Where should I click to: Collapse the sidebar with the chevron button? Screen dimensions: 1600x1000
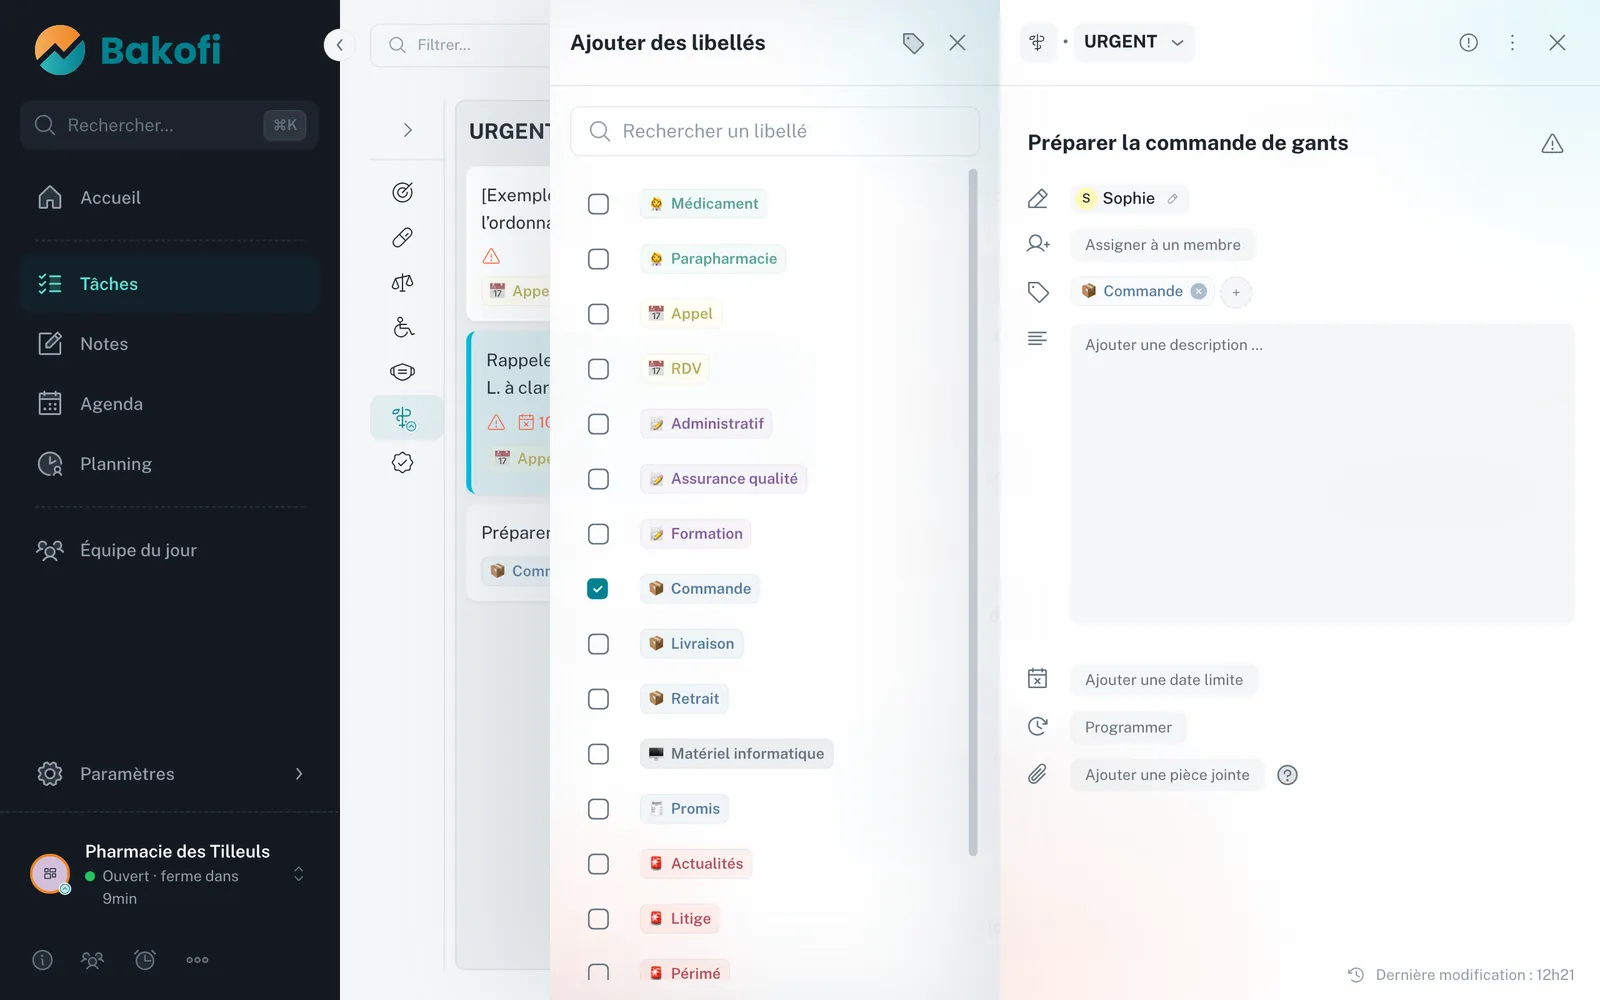pyautogui.click(x=340, y=44)
